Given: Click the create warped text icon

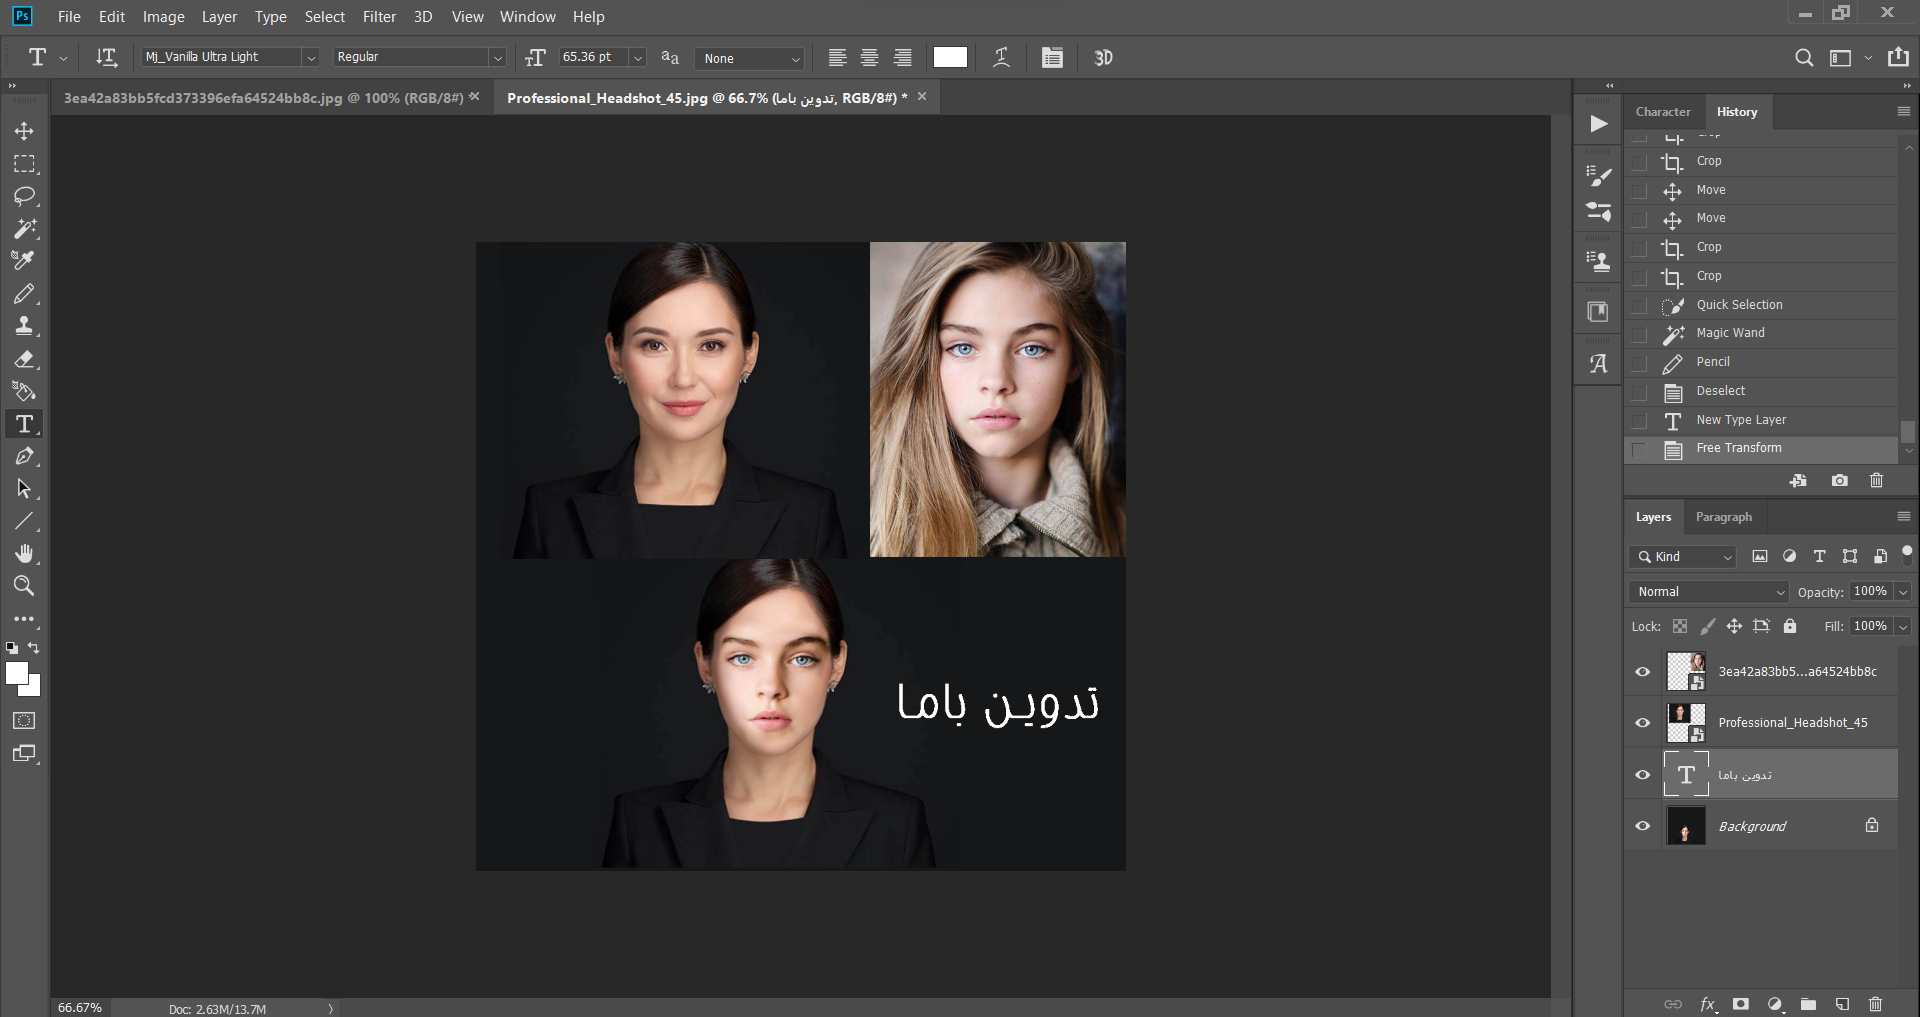Looking at the screenshot, I should pyautogui.click(x=1001, y=57).
